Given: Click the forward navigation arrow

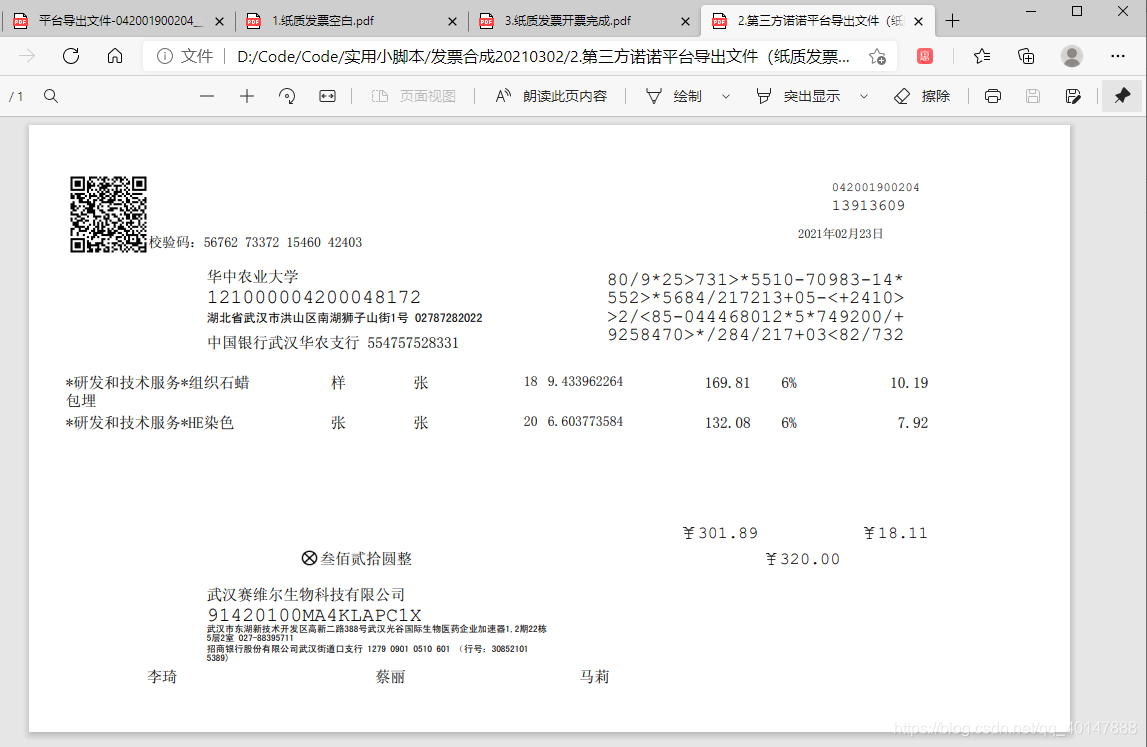Looking at the screenshot, I should click(27, 56).
